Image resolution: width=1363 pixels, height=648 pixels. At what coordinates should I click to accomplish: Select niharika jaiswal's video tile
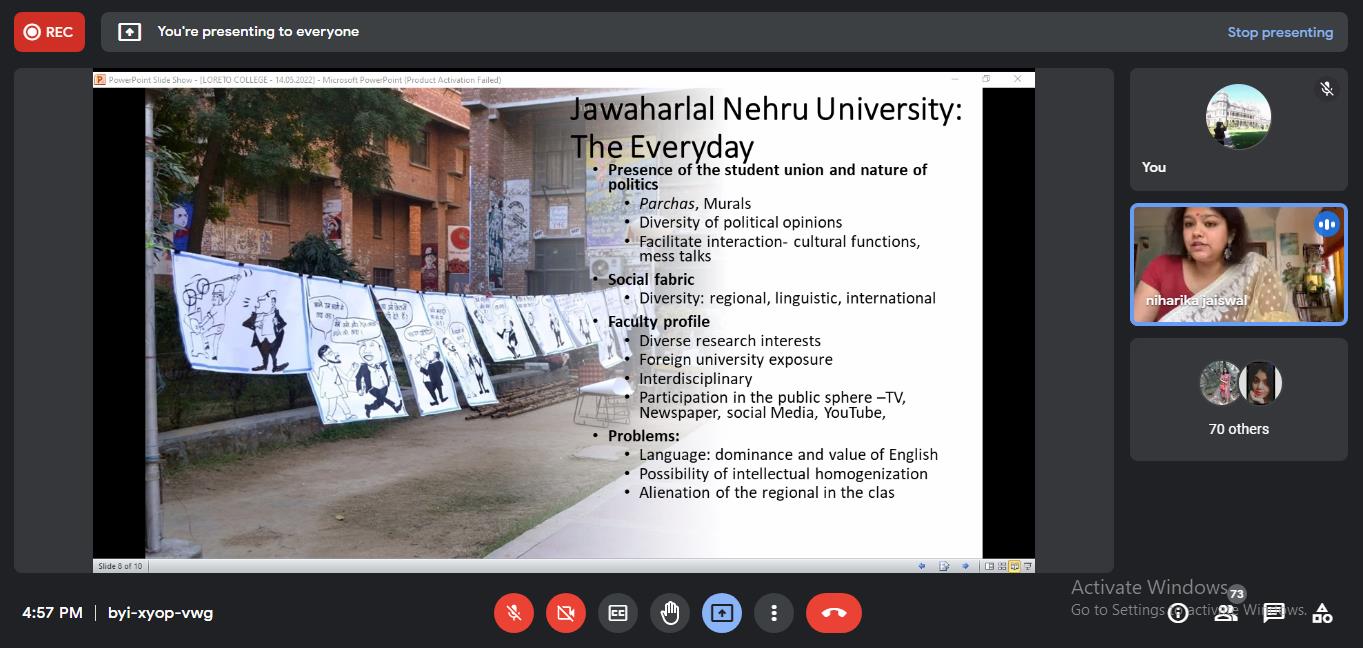tap(1238, 265)
